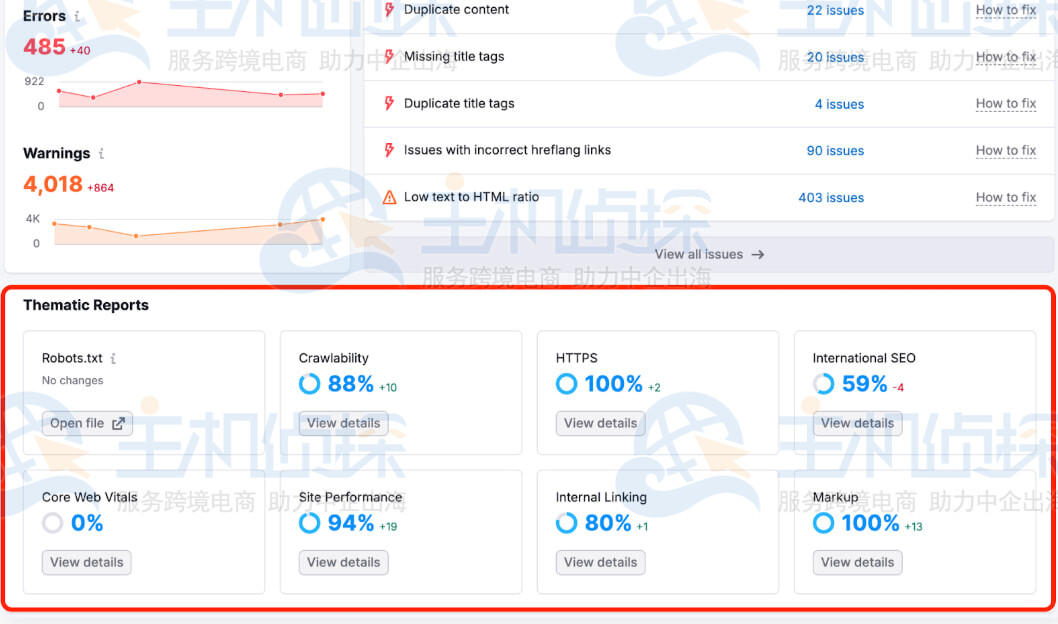This screenshot has height=624, width=1058.
Task: Click How to fix for incorrect hreflang links
Action: [1005, 150]
